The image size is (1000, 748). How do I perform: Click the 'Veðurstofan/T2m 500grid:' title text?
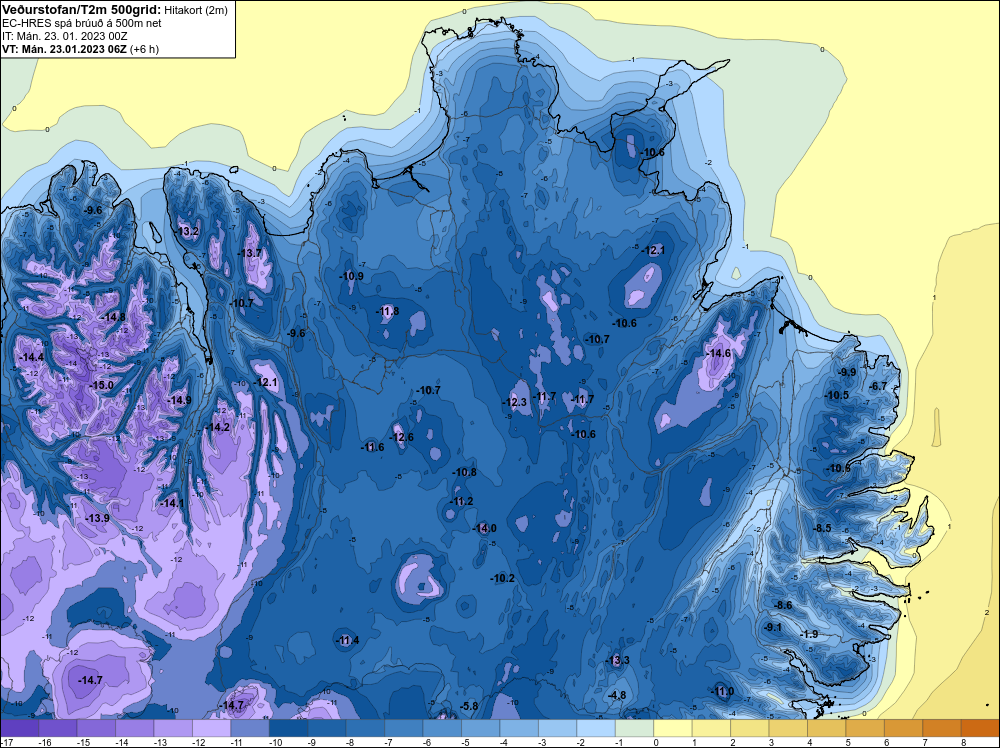(x=81, y=10)
